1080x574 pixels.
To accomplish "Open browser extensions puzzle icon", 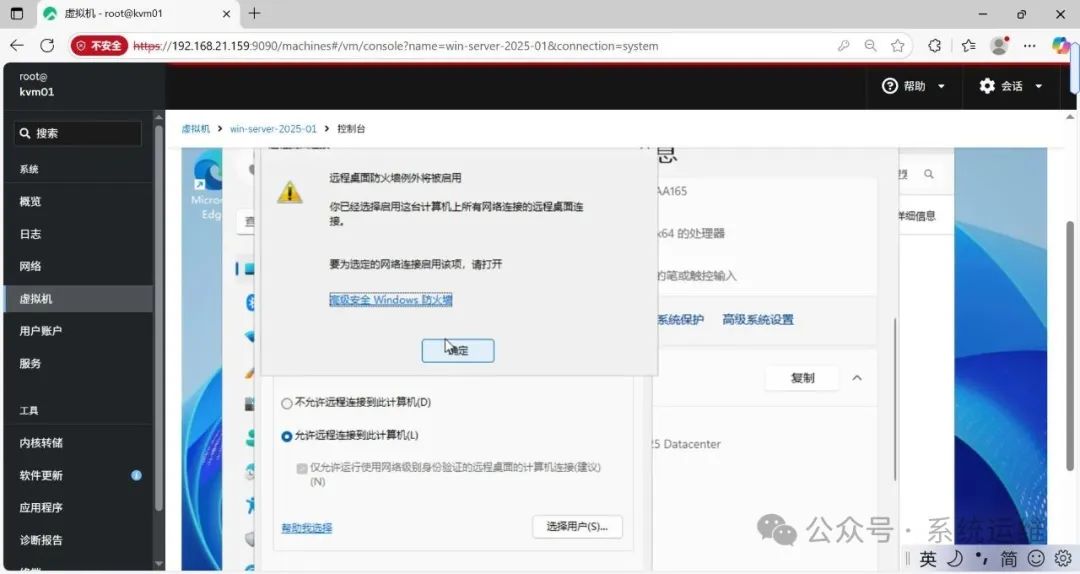I will (935, 45).
